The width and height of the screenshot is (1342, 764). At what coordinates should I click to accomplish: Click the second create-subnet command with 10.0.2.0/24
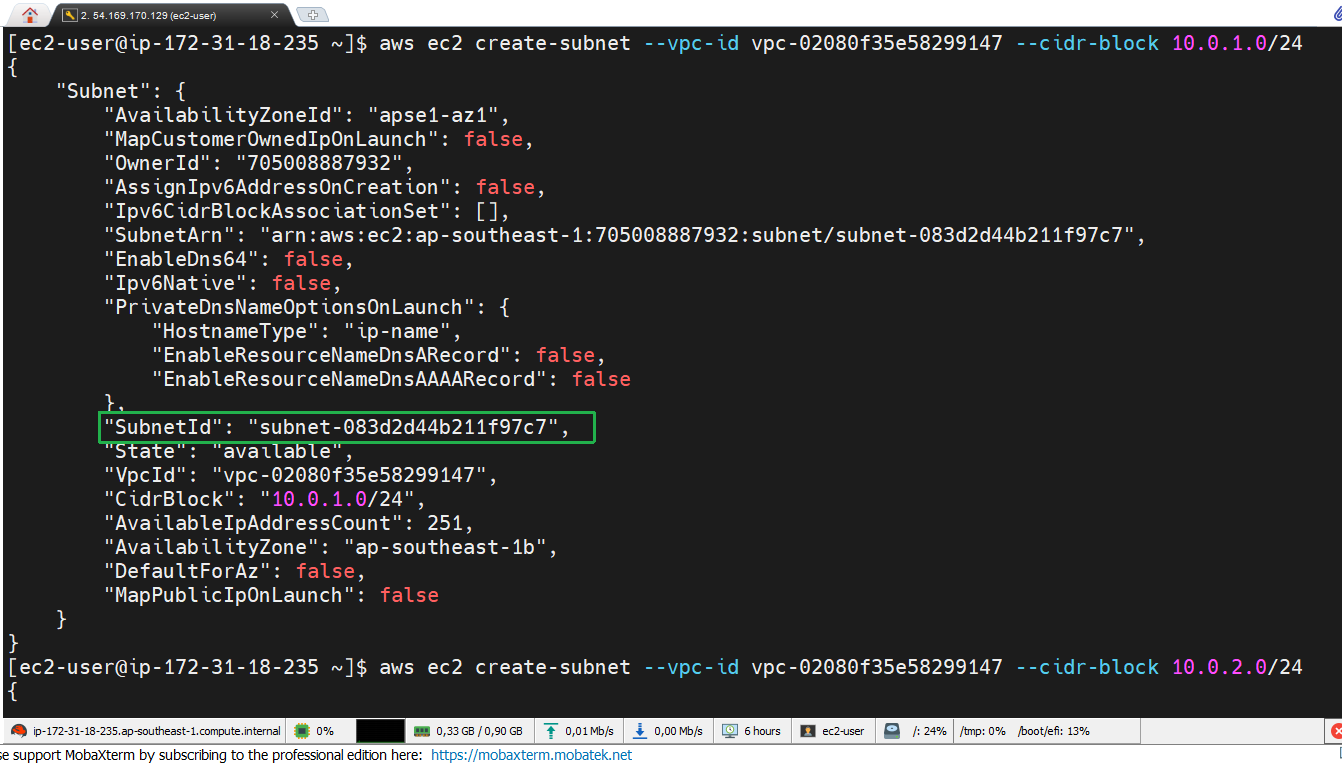coord(841,667)
